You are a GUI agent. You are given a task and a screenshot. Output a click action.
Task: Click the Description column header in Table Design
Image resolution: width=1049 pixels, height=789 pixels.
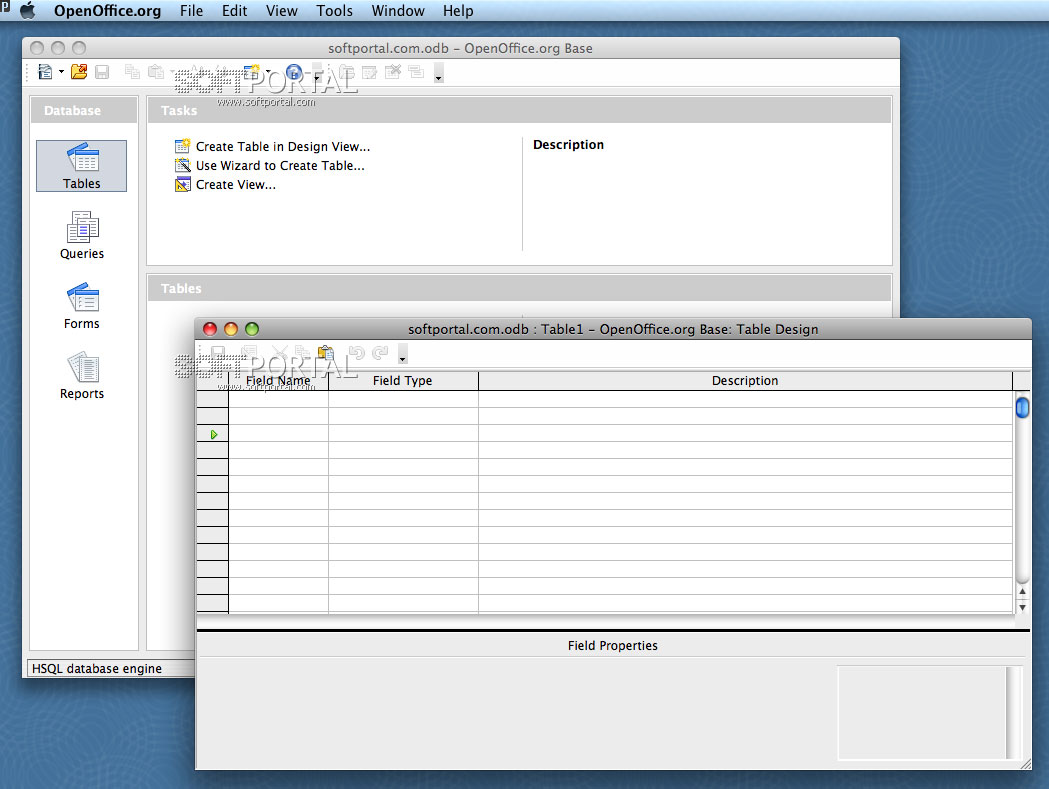pyautogui.click(x=745, y=381)
